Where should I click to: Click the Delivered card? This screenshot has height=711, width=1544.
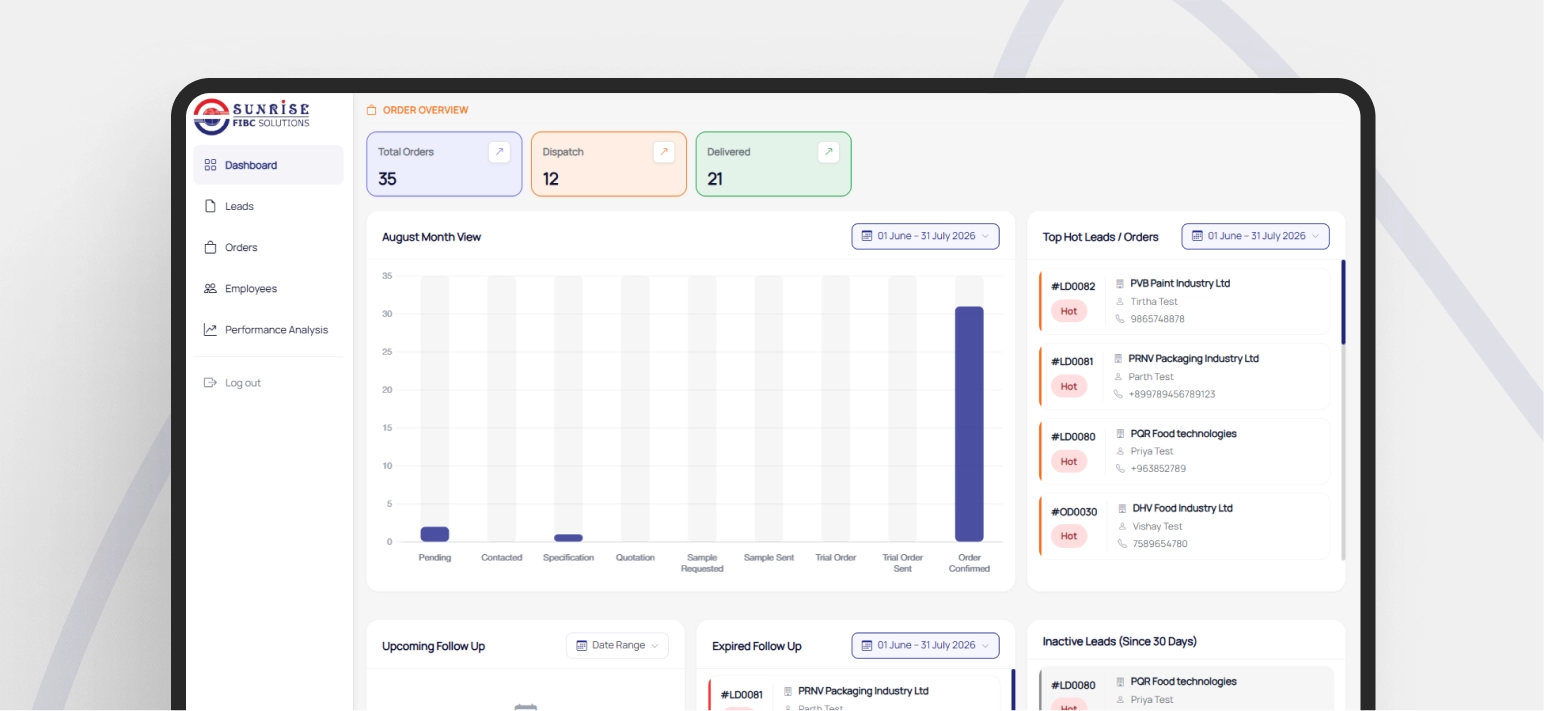tap(774, 164)
